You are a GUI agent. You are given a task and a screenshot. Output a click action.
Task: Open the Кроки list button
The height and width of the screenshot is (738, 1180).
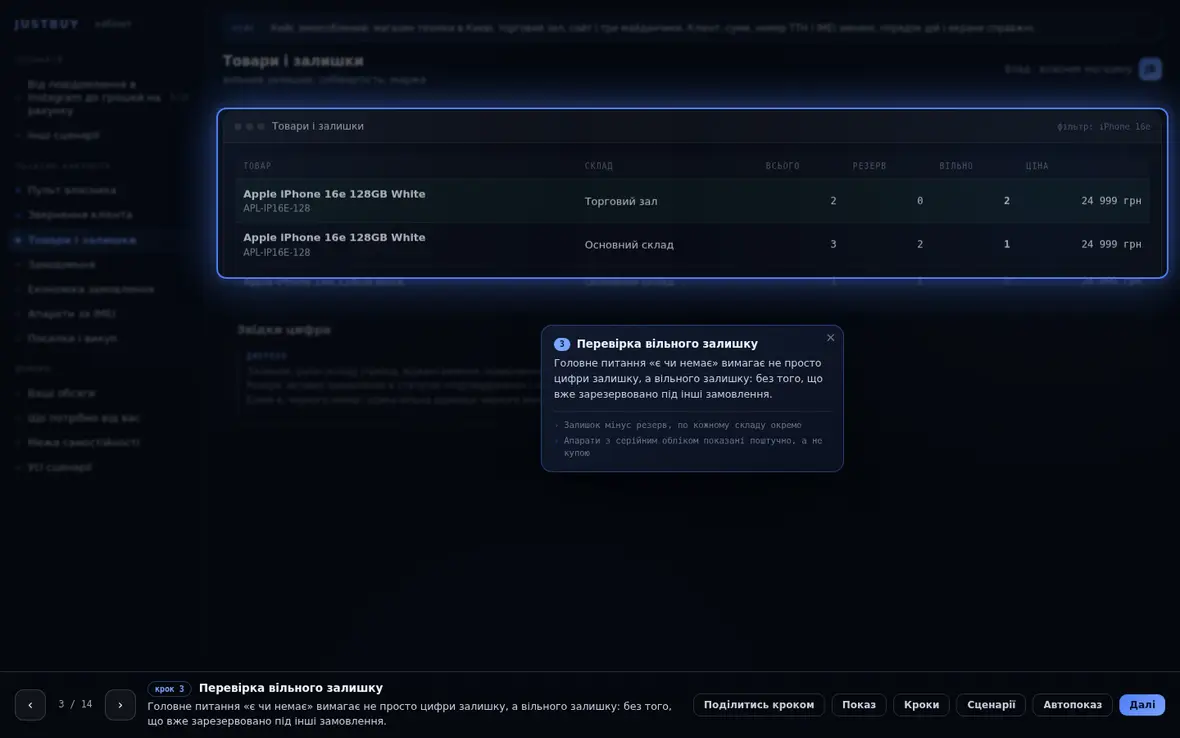921,705
